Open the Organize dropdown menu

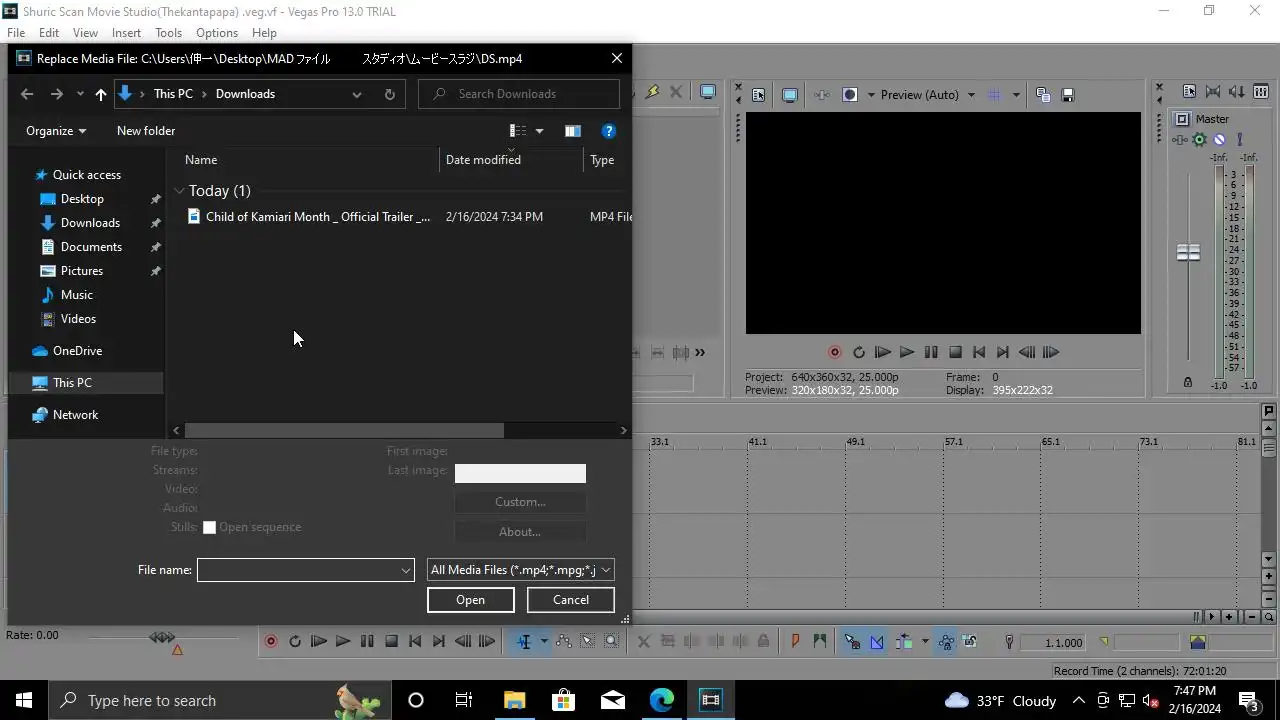(x=56, y=131)
